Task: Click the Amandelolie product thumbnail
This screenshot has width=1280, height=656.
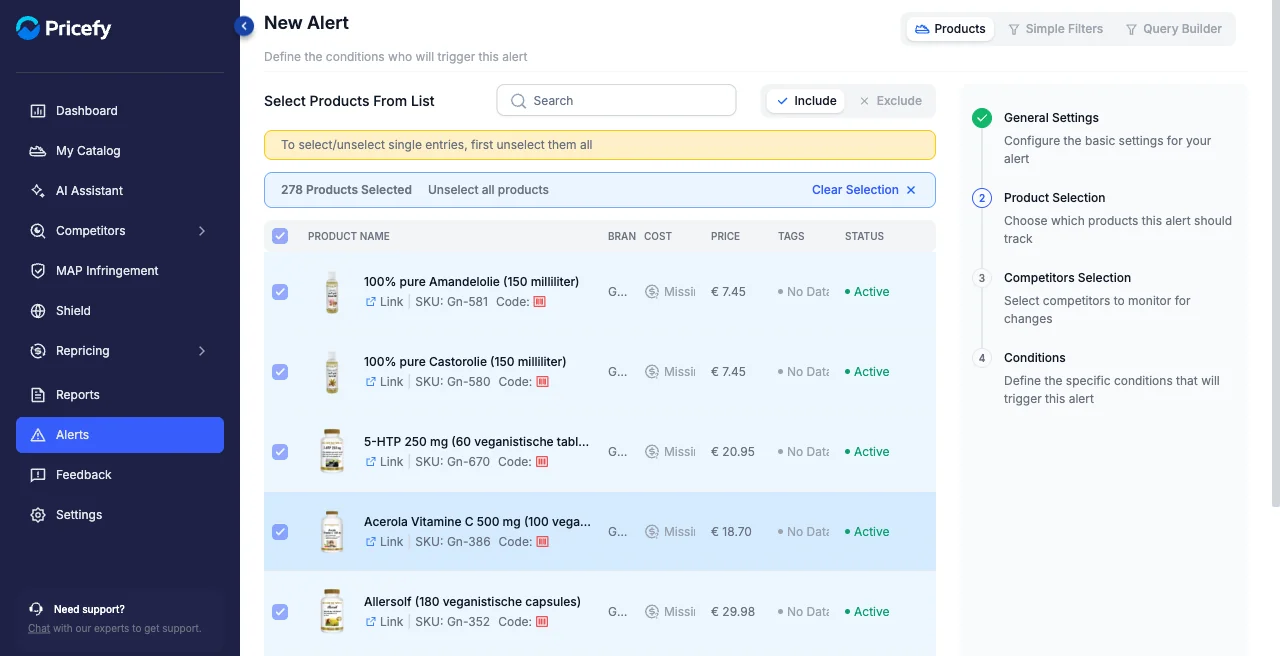Action: coord(332,292)
